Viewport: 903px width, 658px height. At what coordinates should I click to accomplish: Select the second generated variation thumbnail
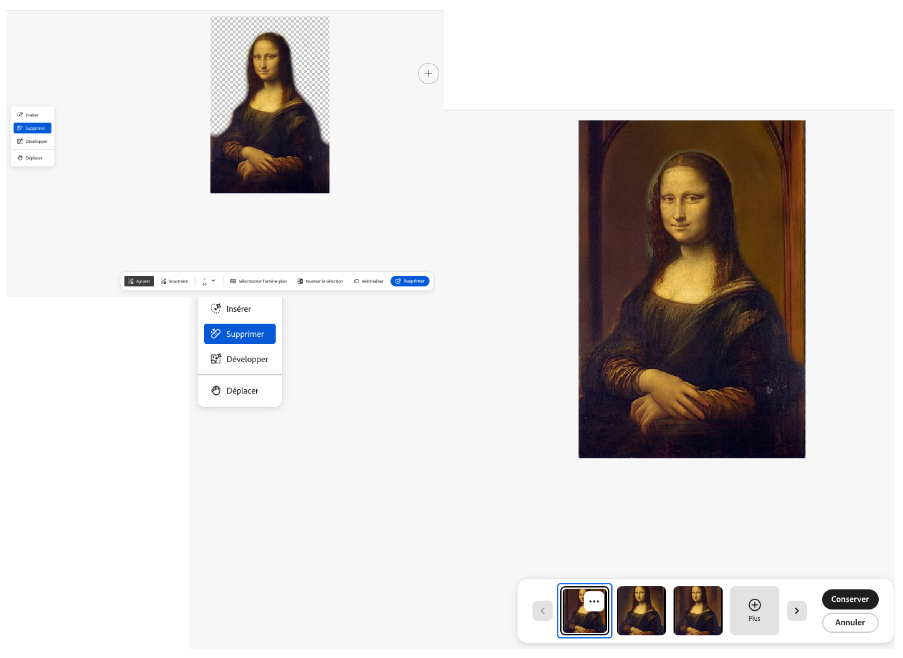tap(641, 610)
